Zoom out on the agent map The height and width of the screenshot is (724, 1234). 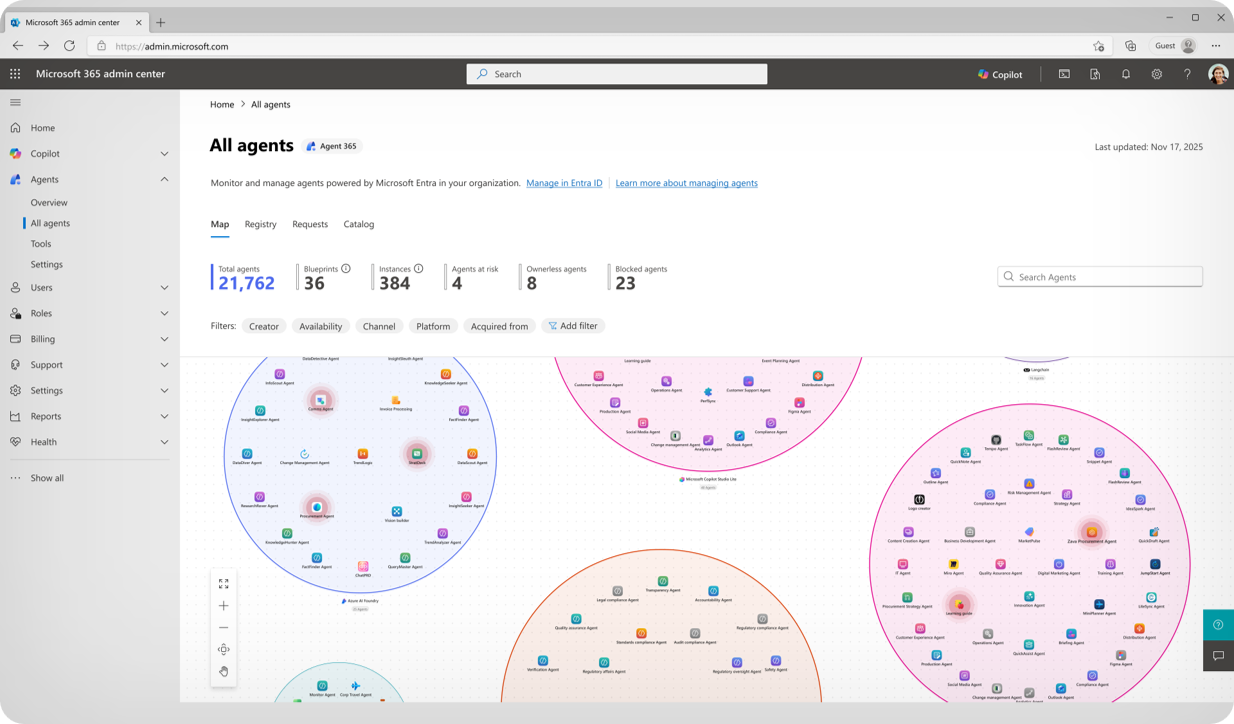(223, 628)
